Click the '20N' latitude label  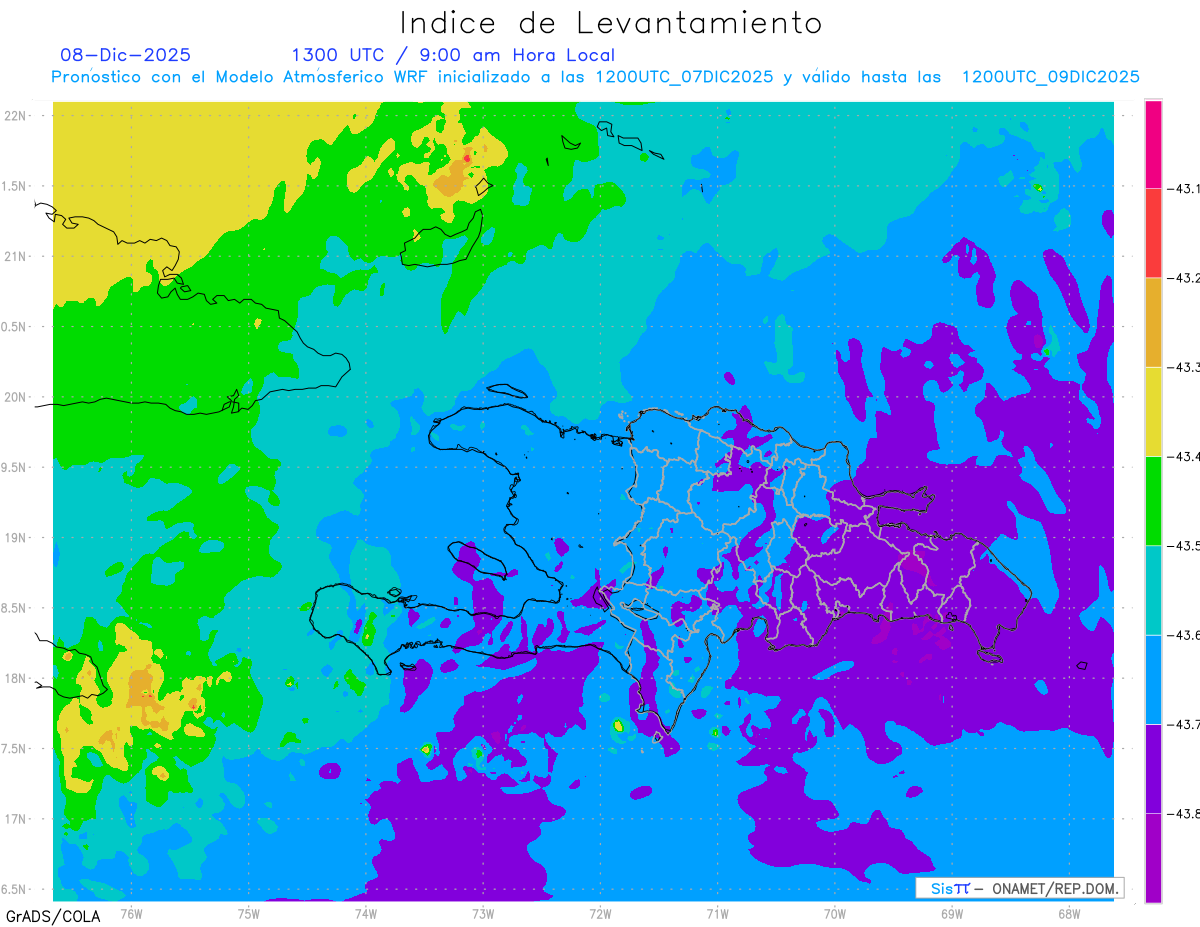click(16, 397)
